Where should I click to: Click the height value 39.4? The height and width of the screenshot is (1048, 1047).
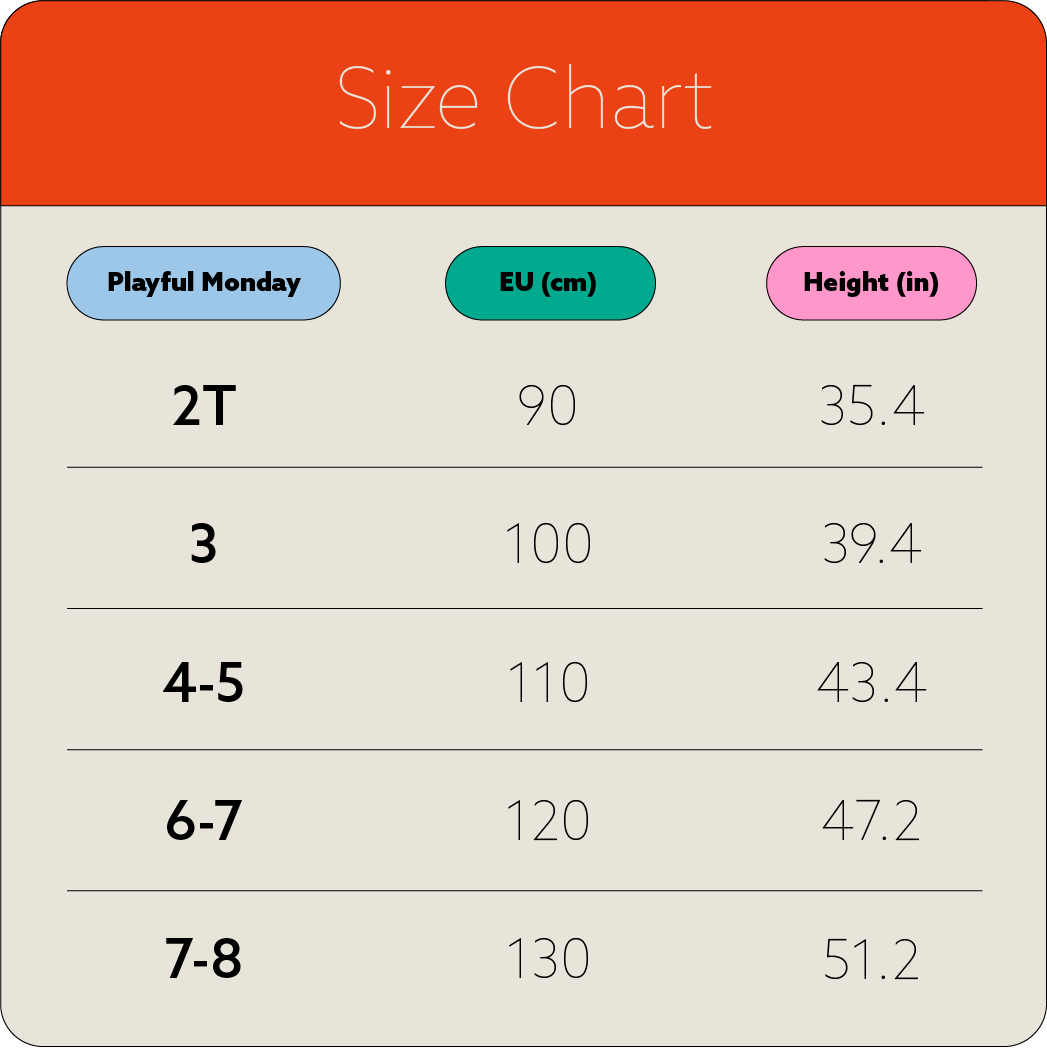click(x=871, y=545)
